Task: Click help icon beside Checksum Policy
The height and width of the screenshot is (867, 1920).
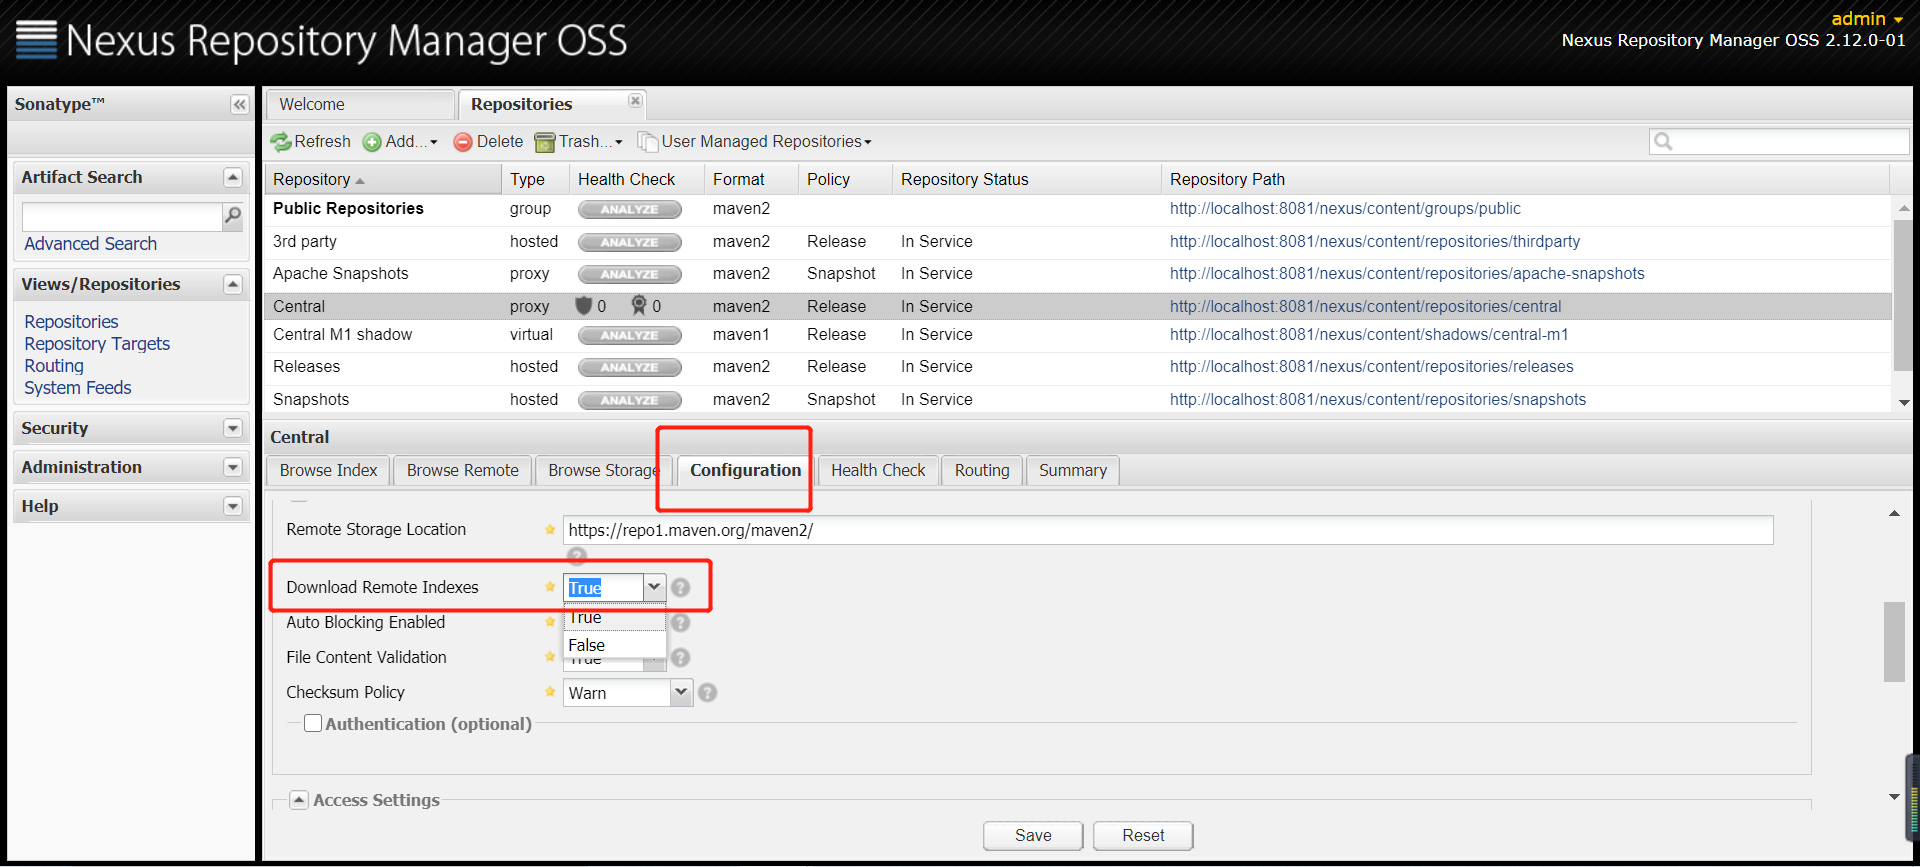Action: 707,693
